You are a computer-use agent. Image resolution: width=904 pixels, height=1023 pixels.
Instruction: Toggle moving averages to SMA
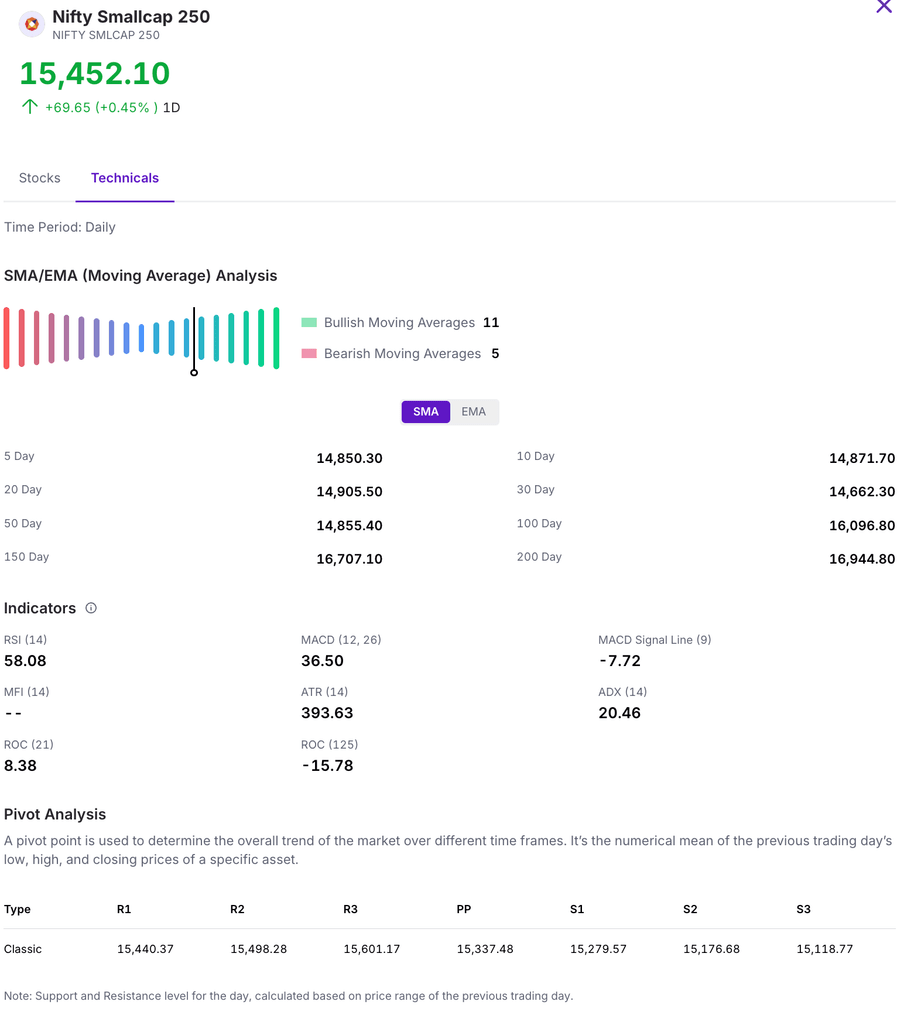(426, 412)
